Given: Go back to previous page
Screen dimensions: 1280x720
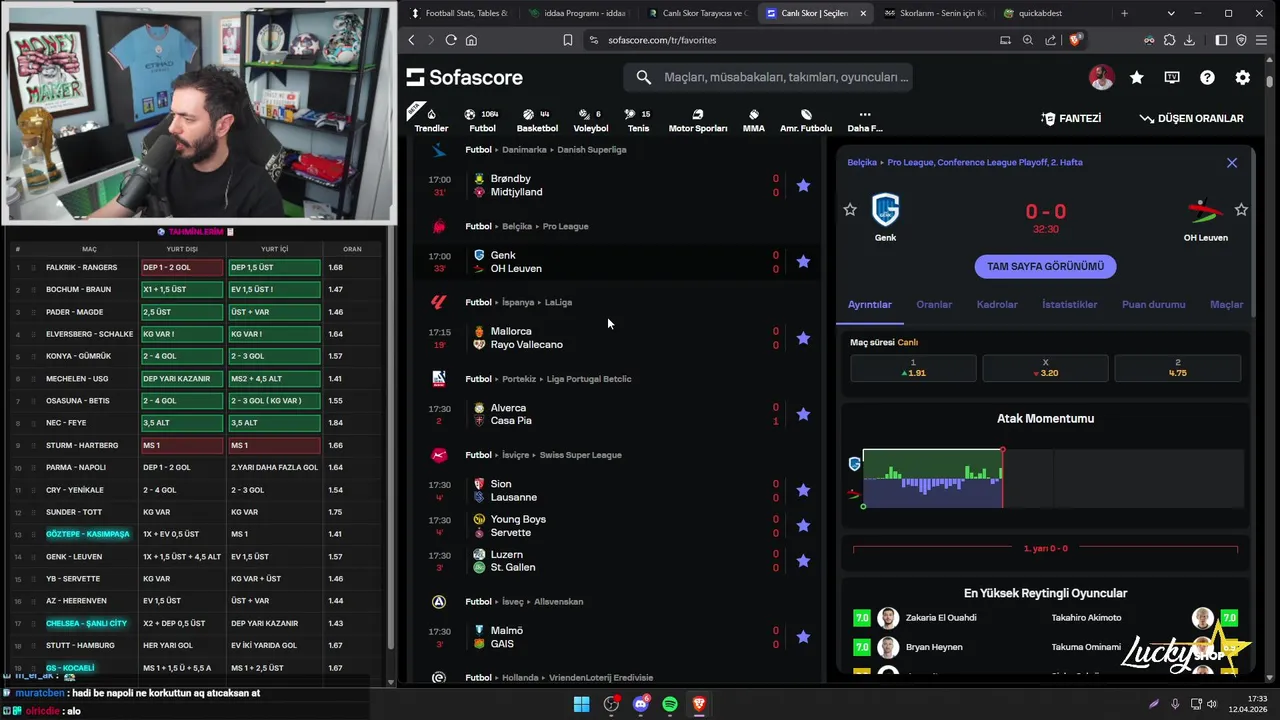Looking at the screenshot, I should (x=411, y=40).
